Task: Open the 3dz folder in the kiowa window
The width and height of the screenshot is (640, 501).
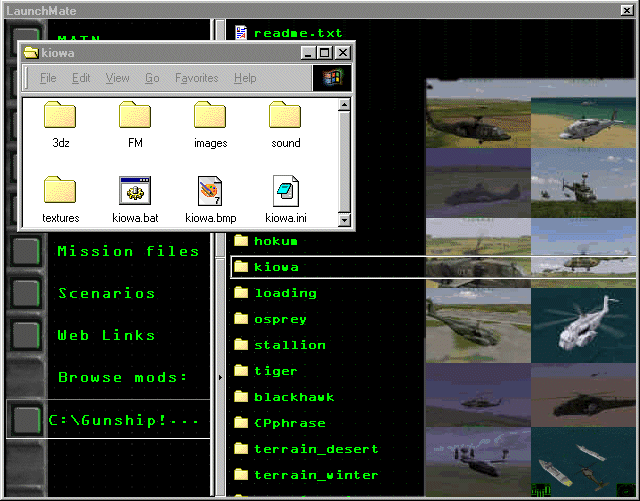Action: pos(60,115)
